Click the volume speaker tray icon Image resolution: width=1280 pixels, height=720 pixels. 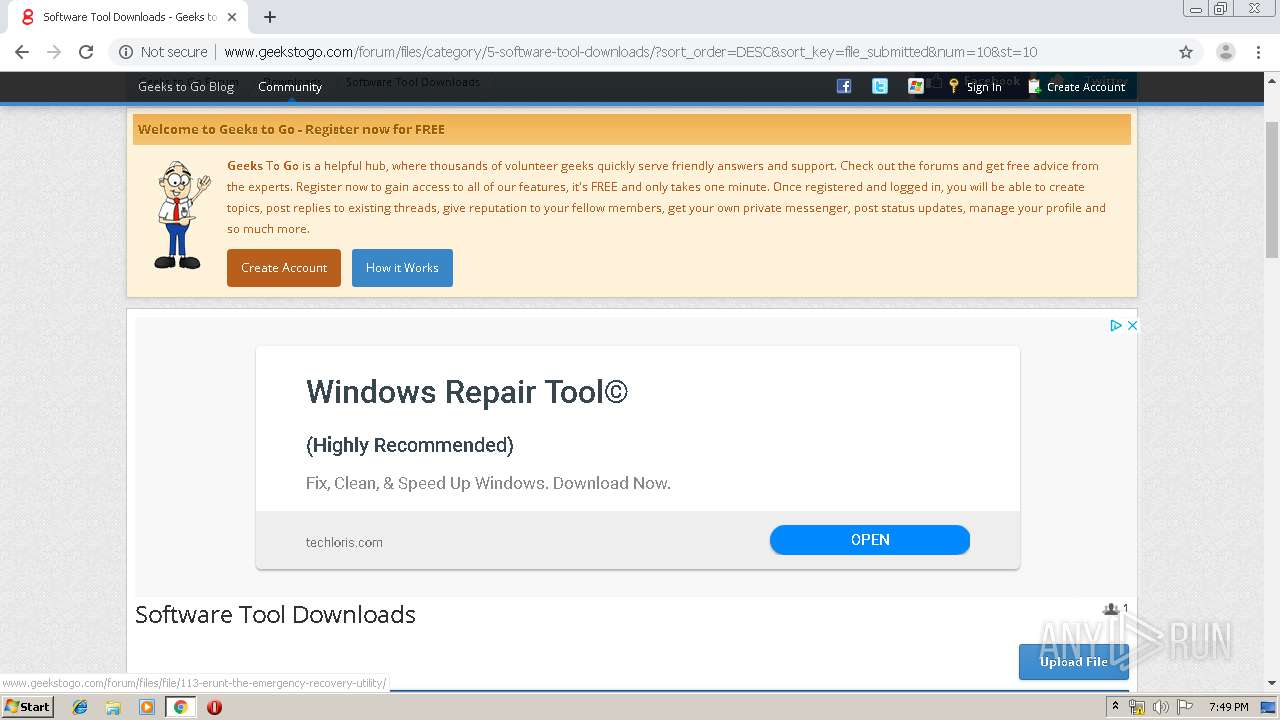pos(1161,707)
